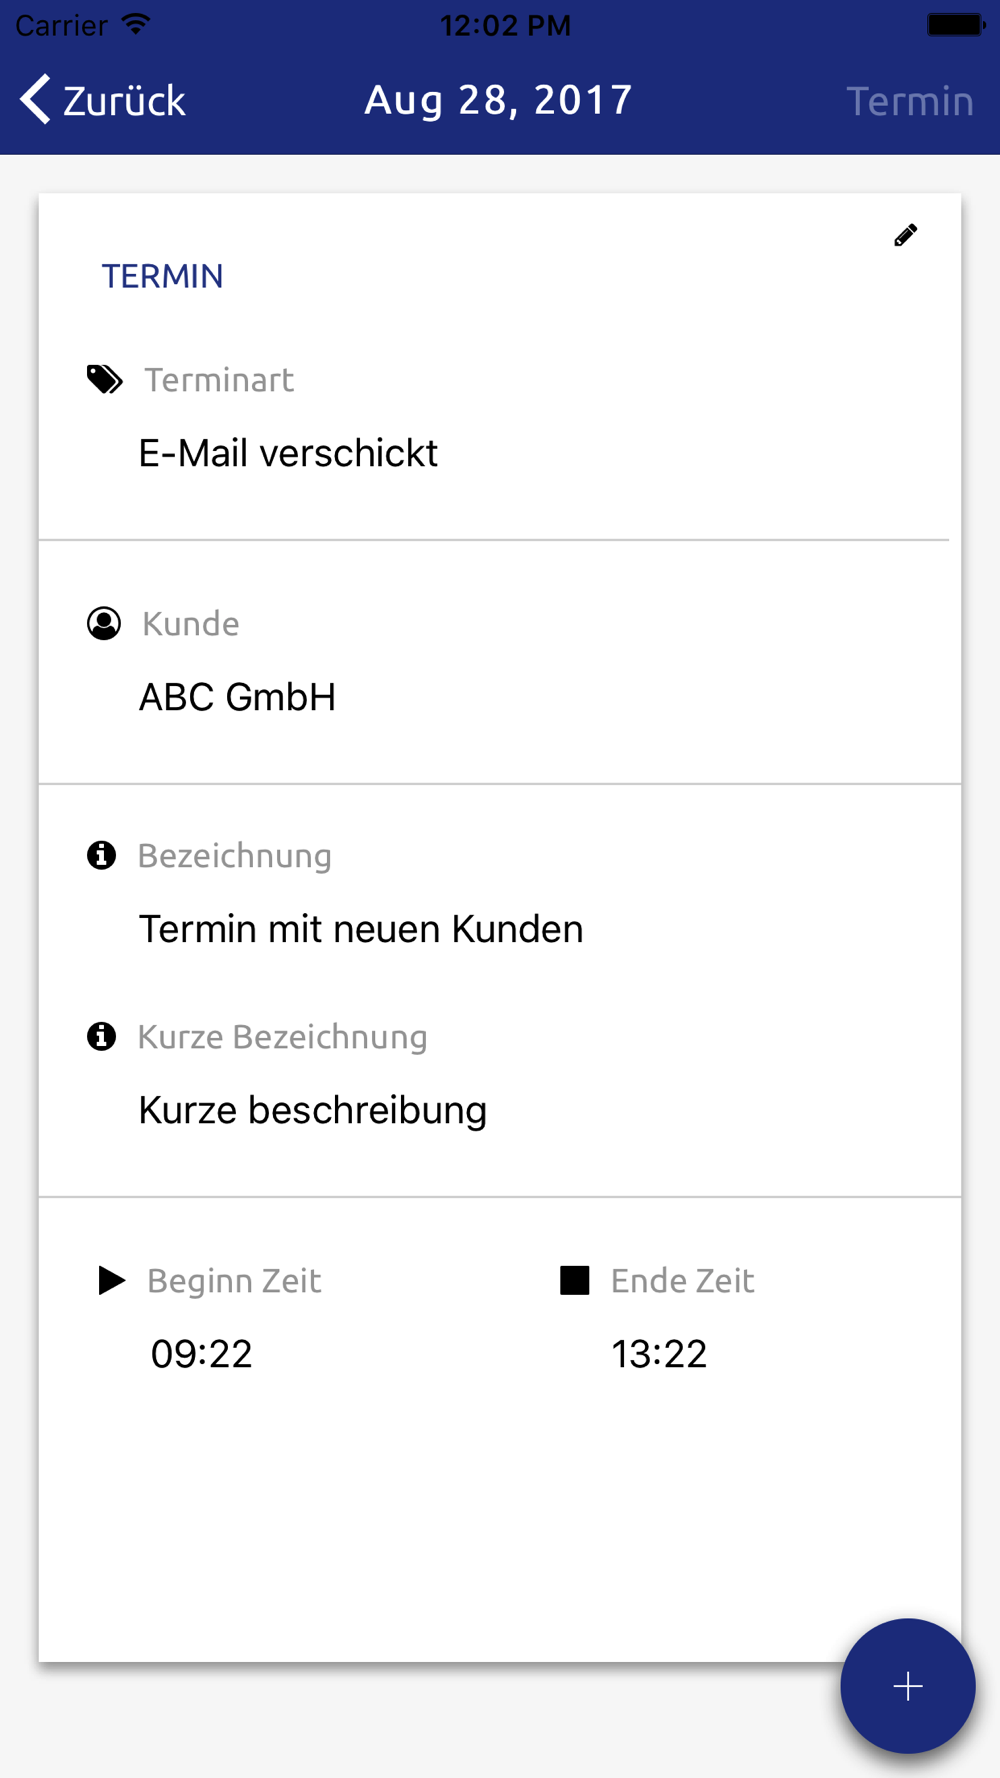Tap the Ende Zeit stop icon

(575, 1280)
